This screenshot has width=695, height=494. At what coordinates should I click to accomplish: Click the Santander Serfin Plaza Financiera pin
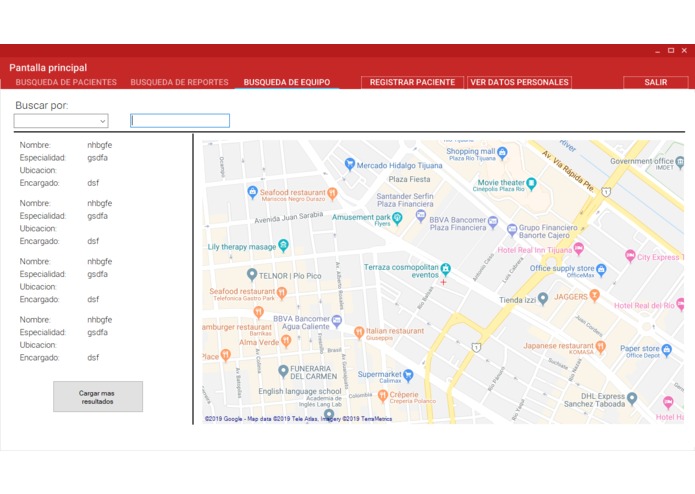421,216
